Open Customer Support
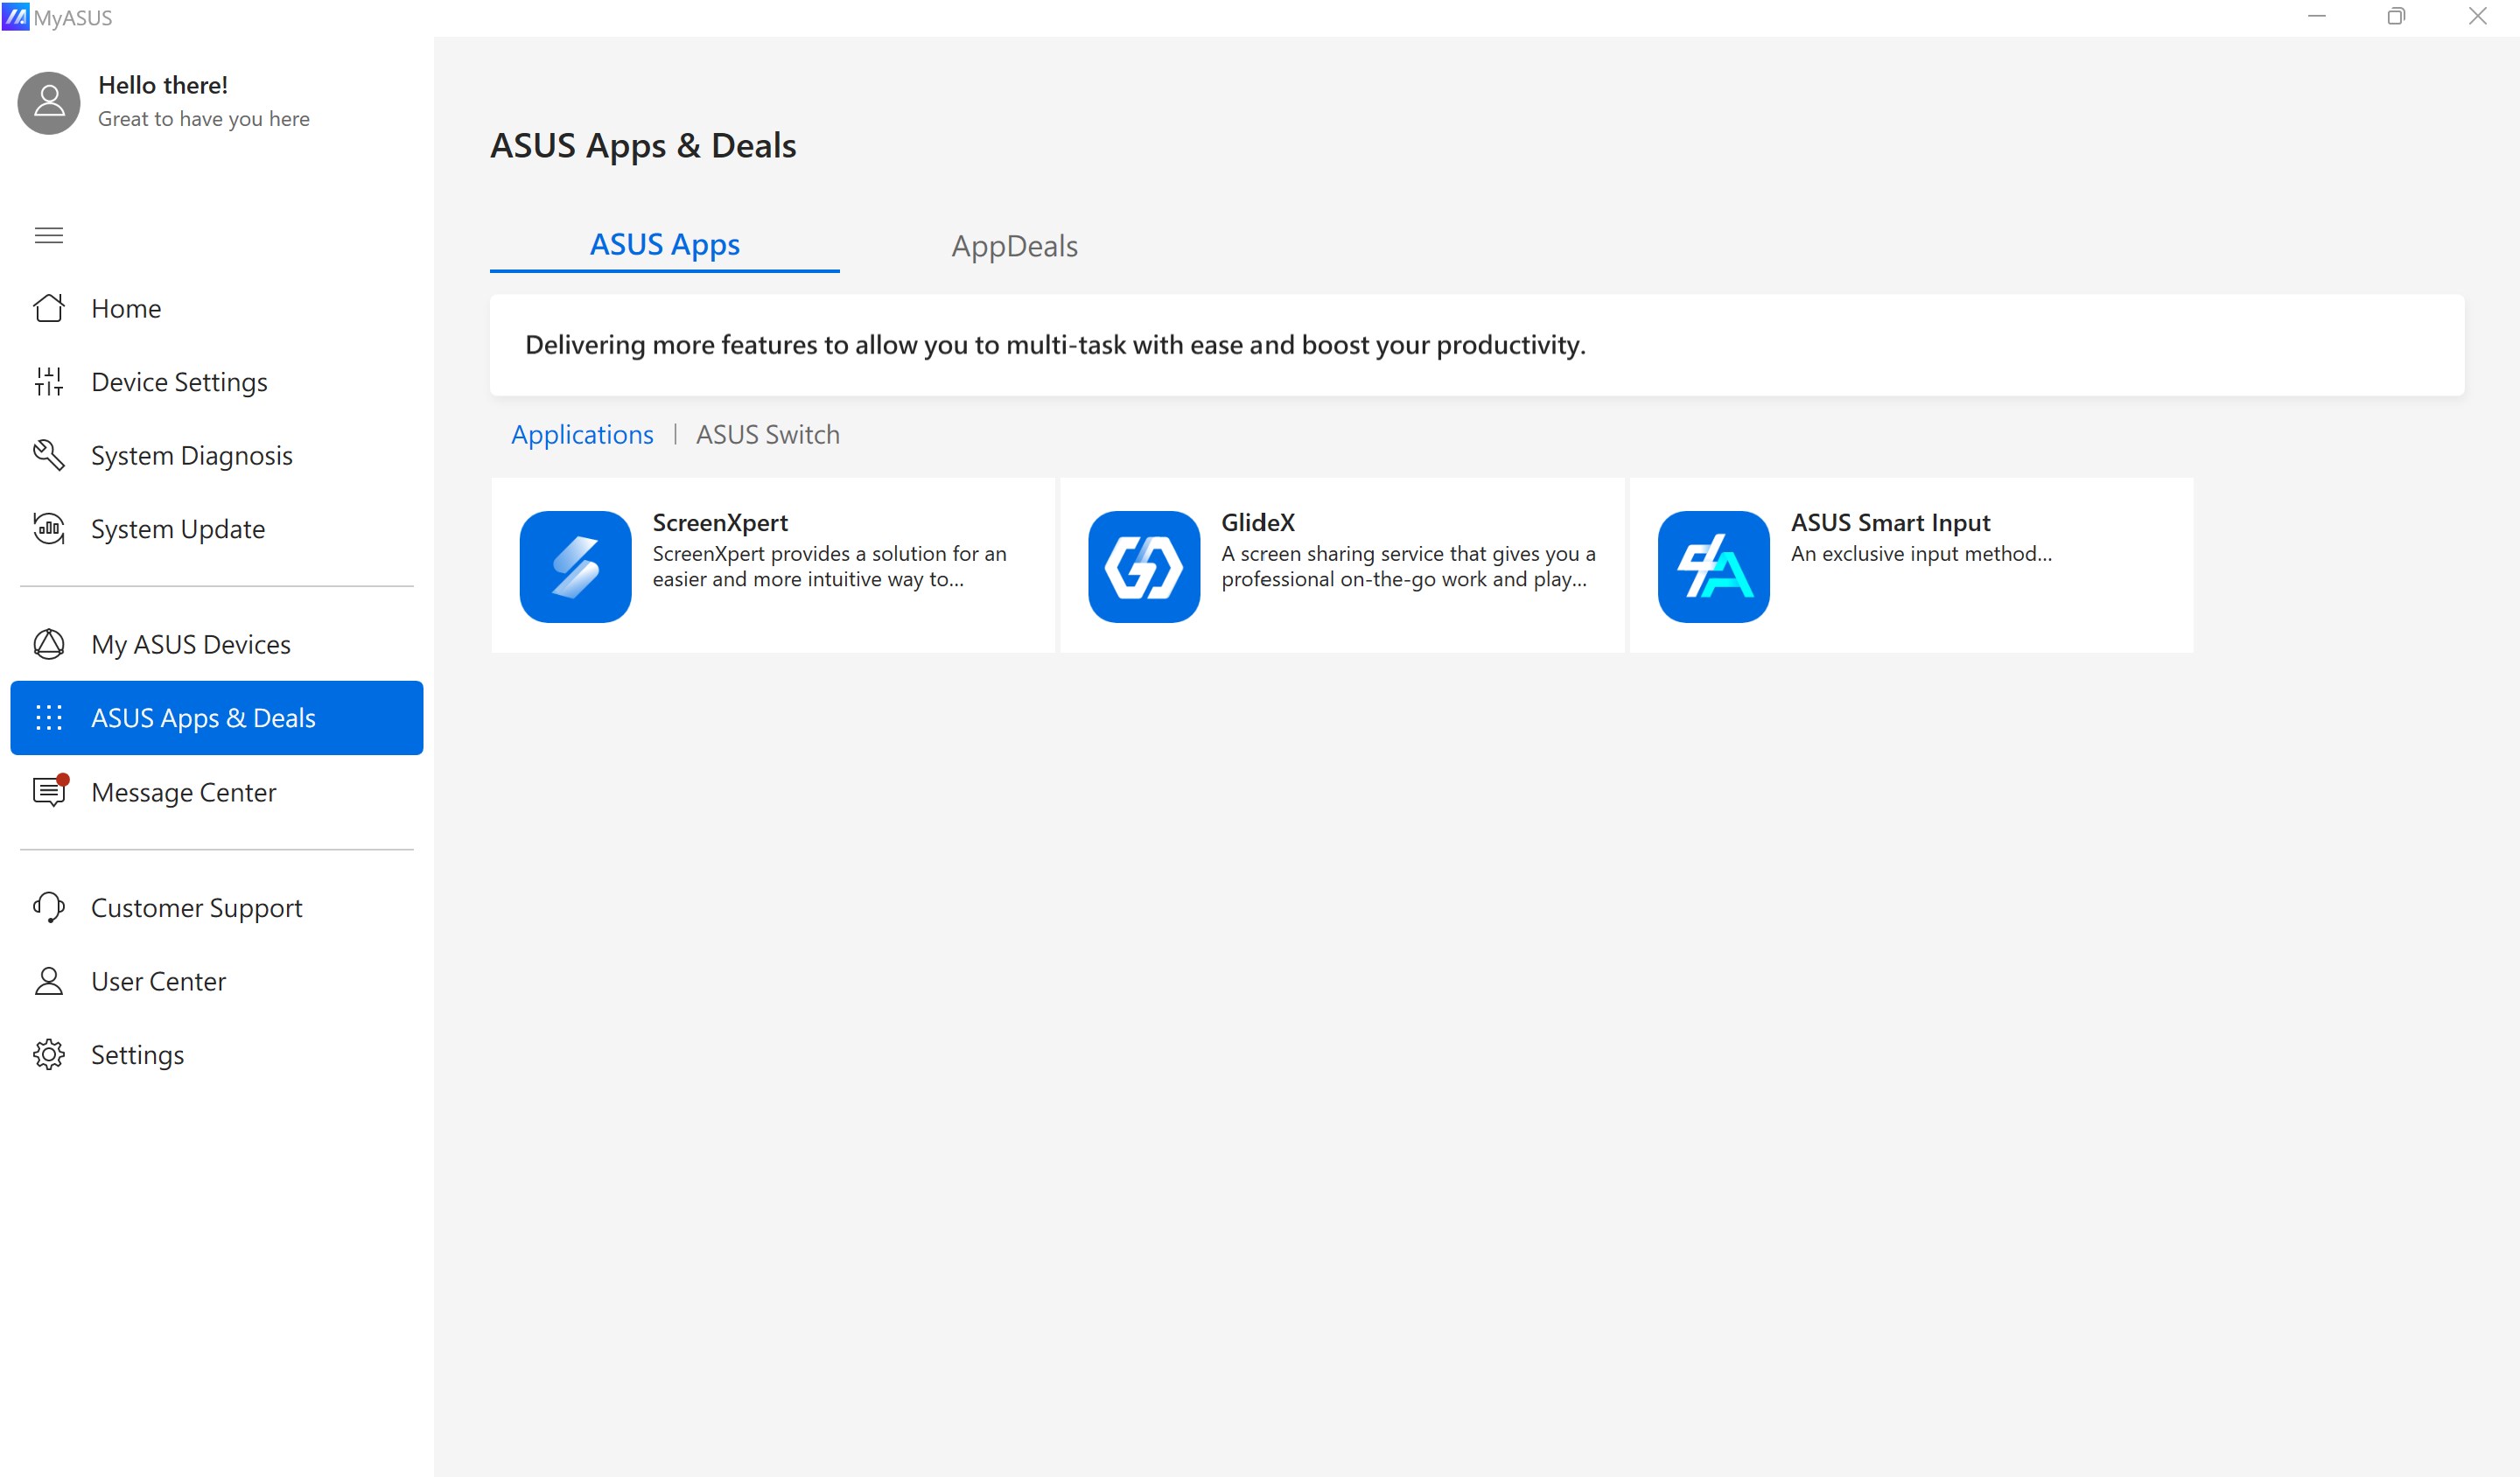Image resolution: width=2520 pixels, height=1477 pixels. point(196,908)
